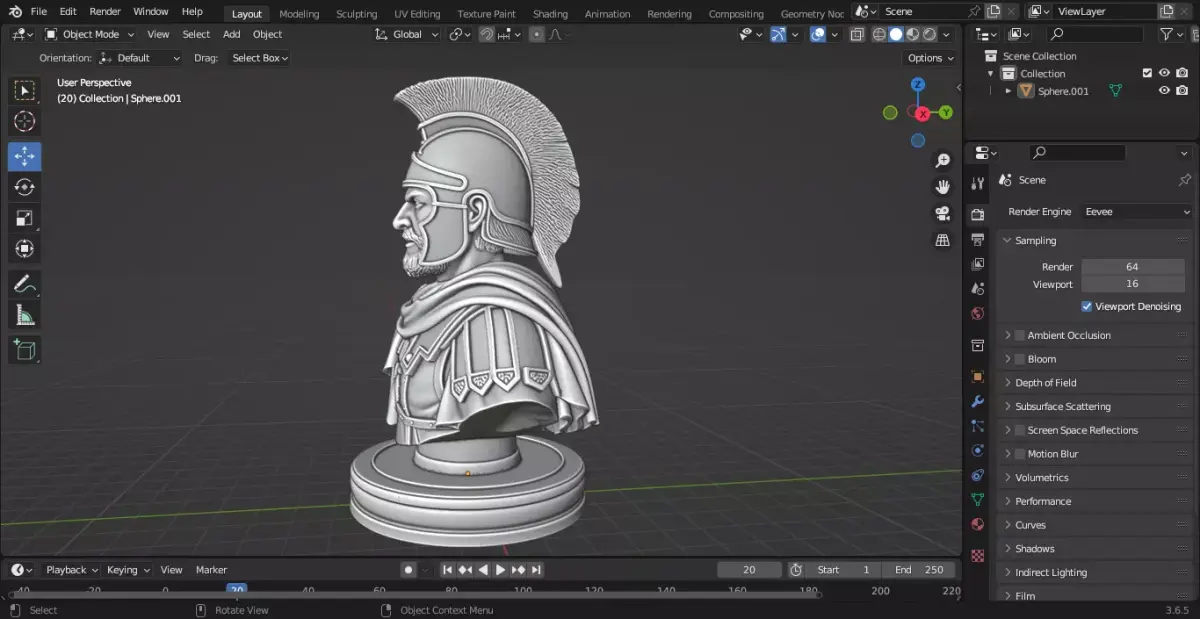Toggle camera view button in viewport
This screenshot has width=1200, height=619.
click(x=942, y=214)
